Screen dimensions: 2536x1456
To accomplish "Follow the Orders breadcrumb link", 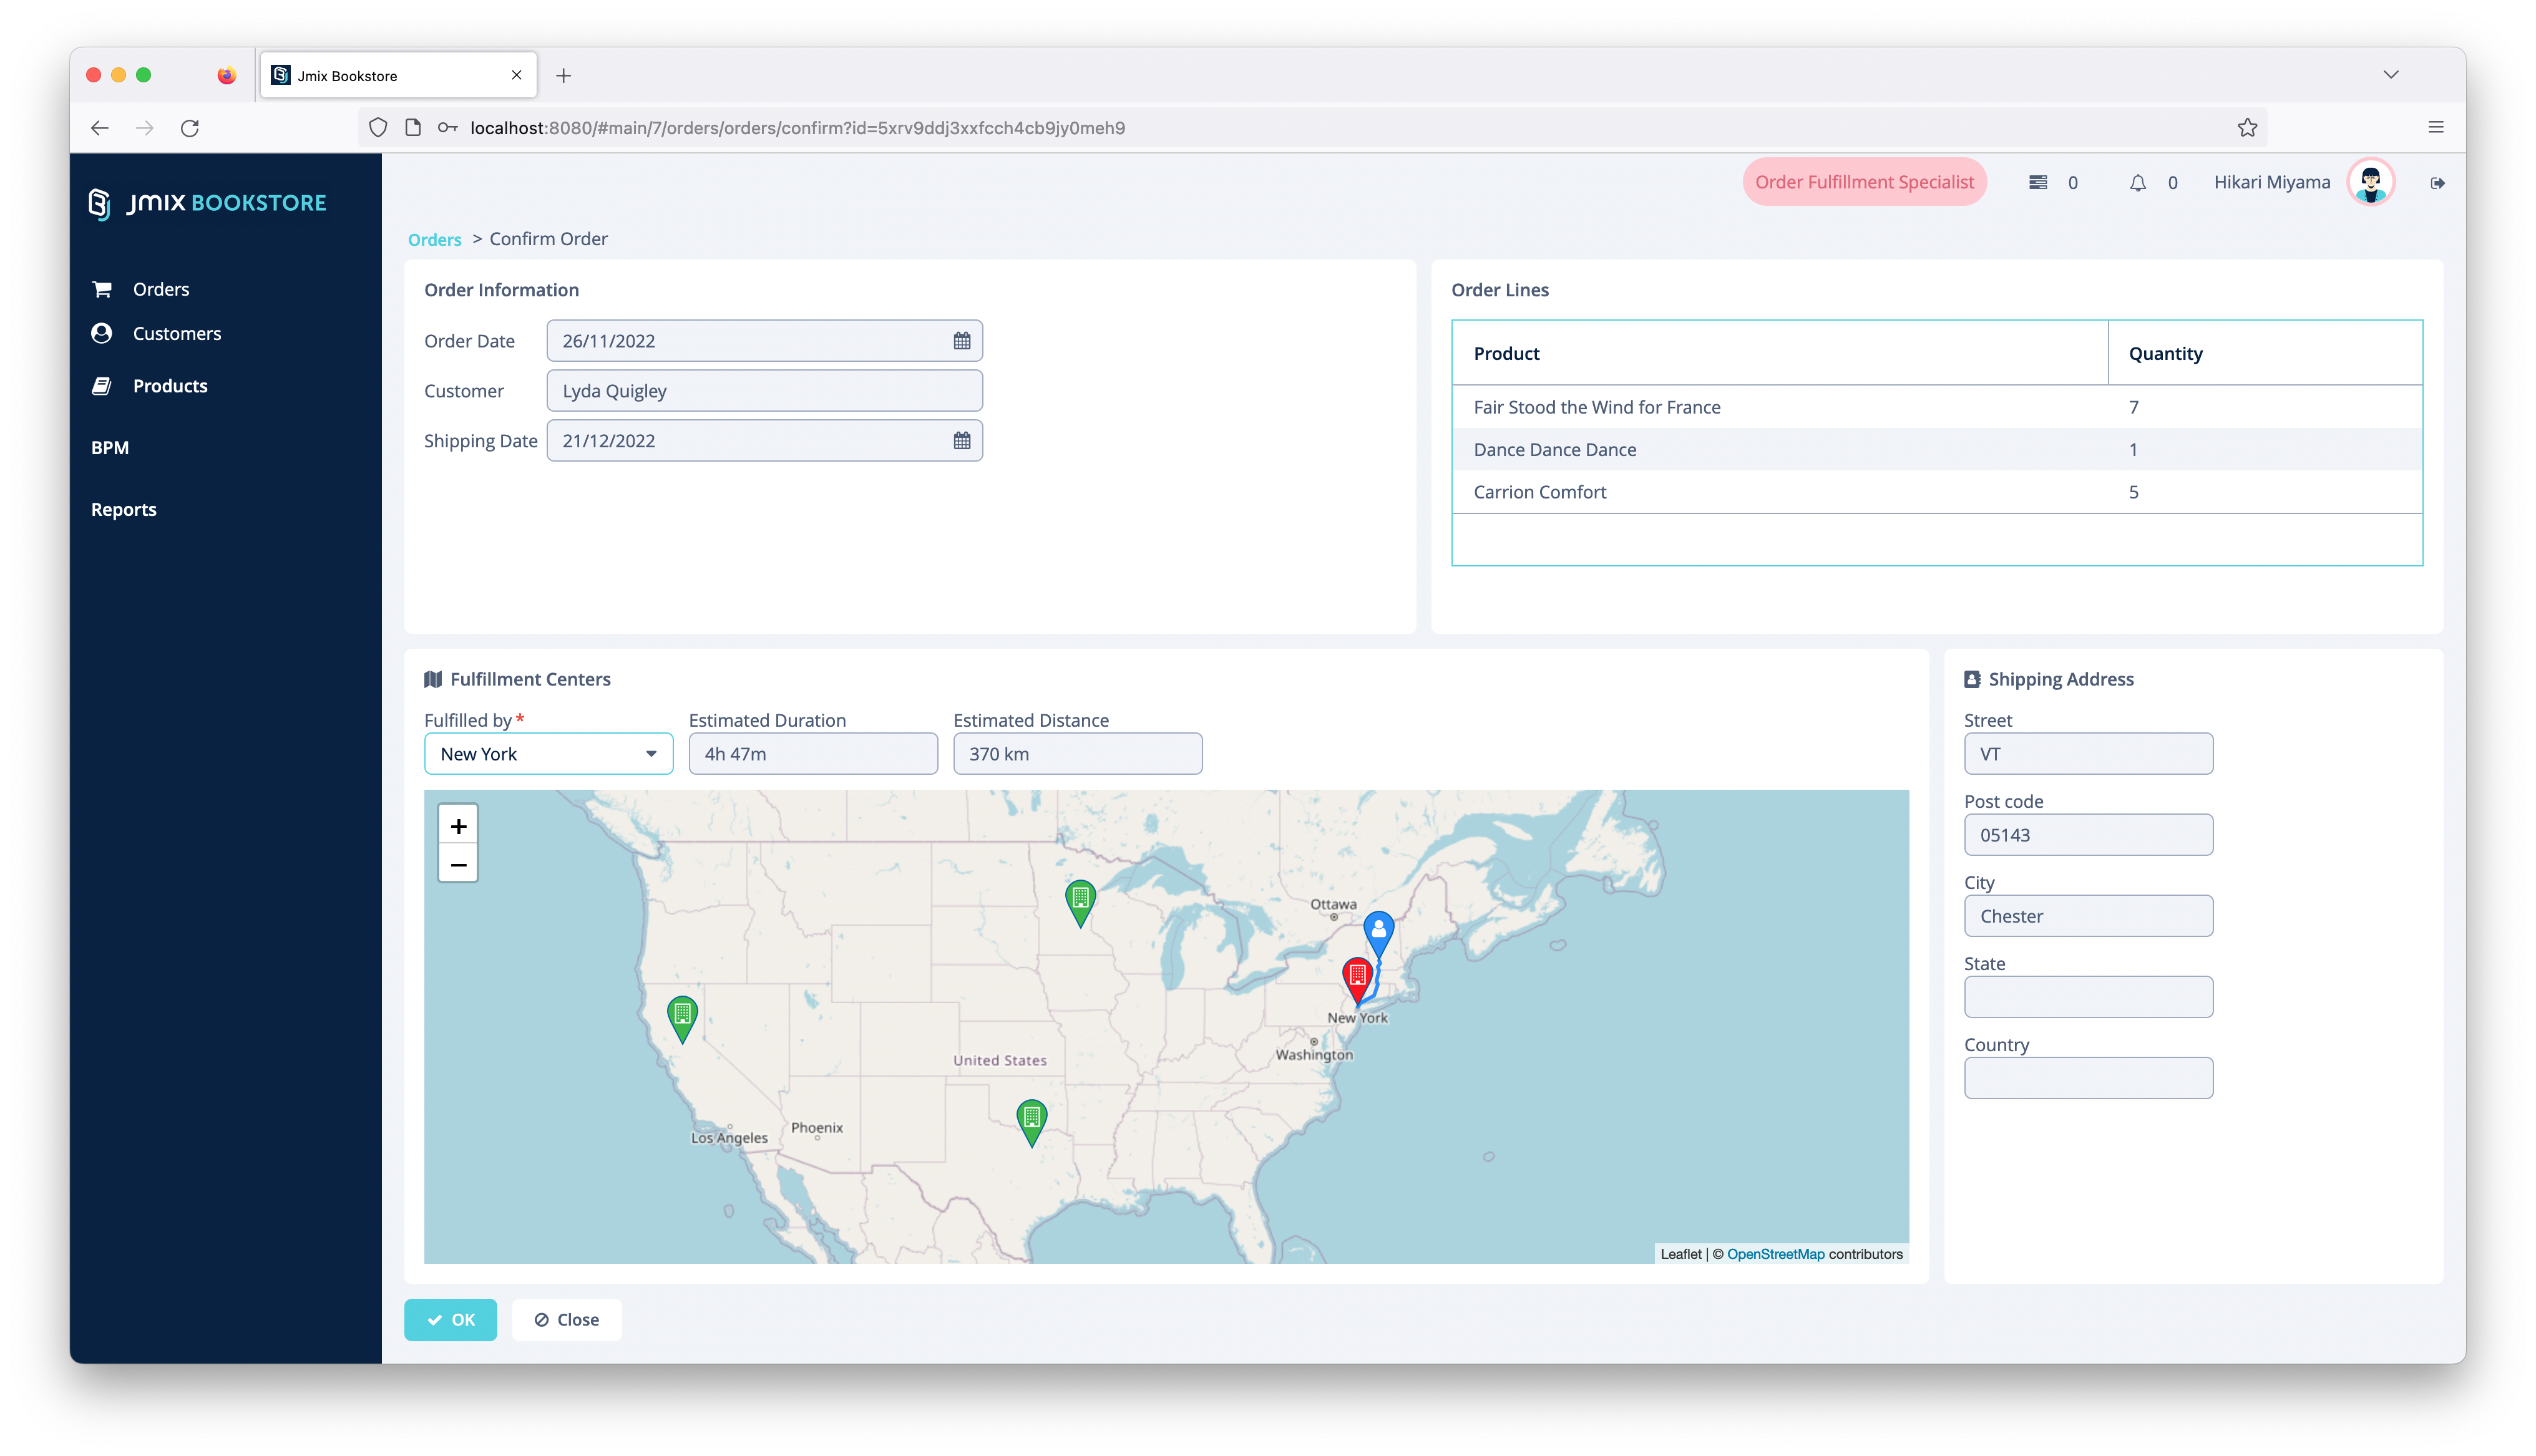I will coord(434,240).
